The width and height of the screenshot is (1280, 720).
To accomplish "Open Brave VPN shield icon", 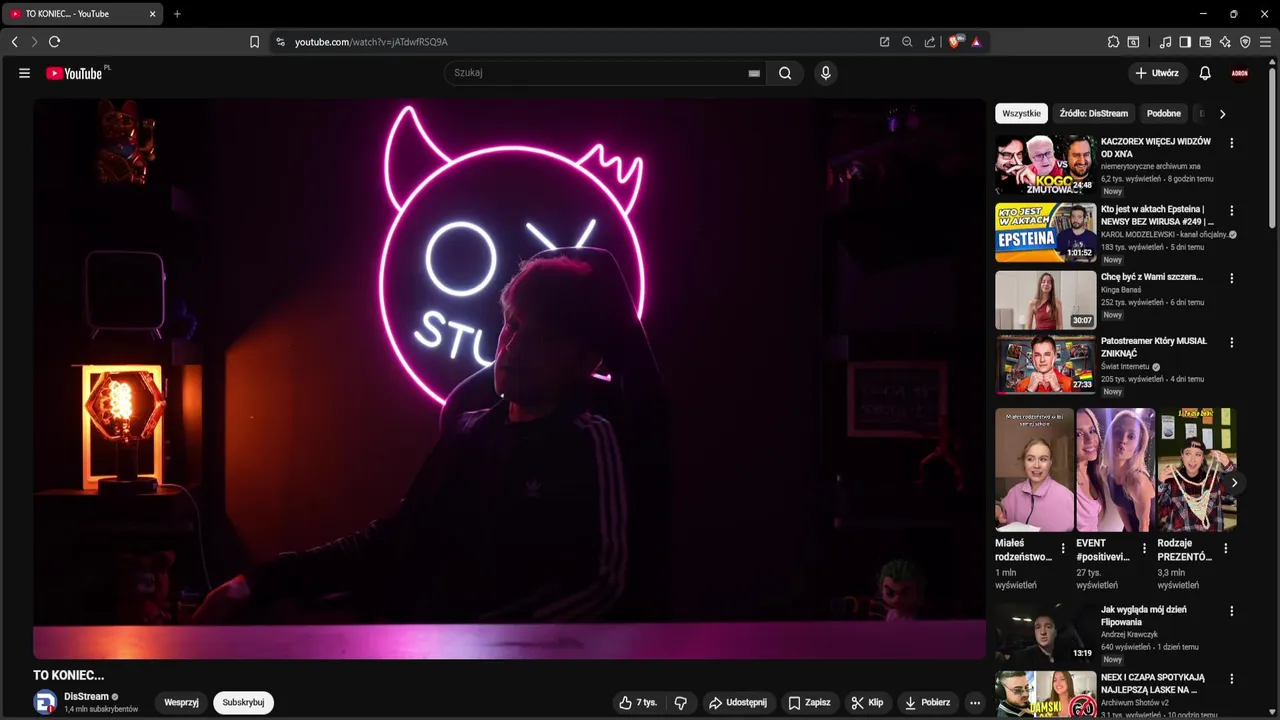I will click(1245, 42).
